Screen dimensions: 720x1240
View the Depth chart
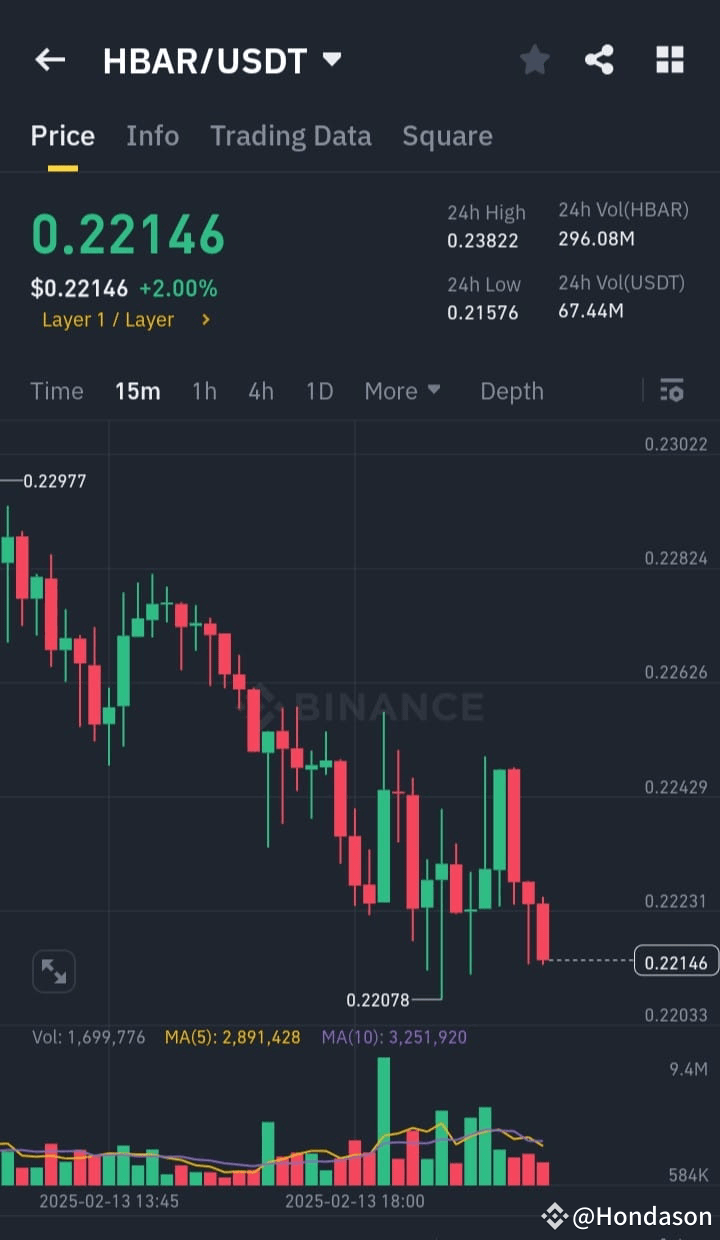(x=511, y=391)
